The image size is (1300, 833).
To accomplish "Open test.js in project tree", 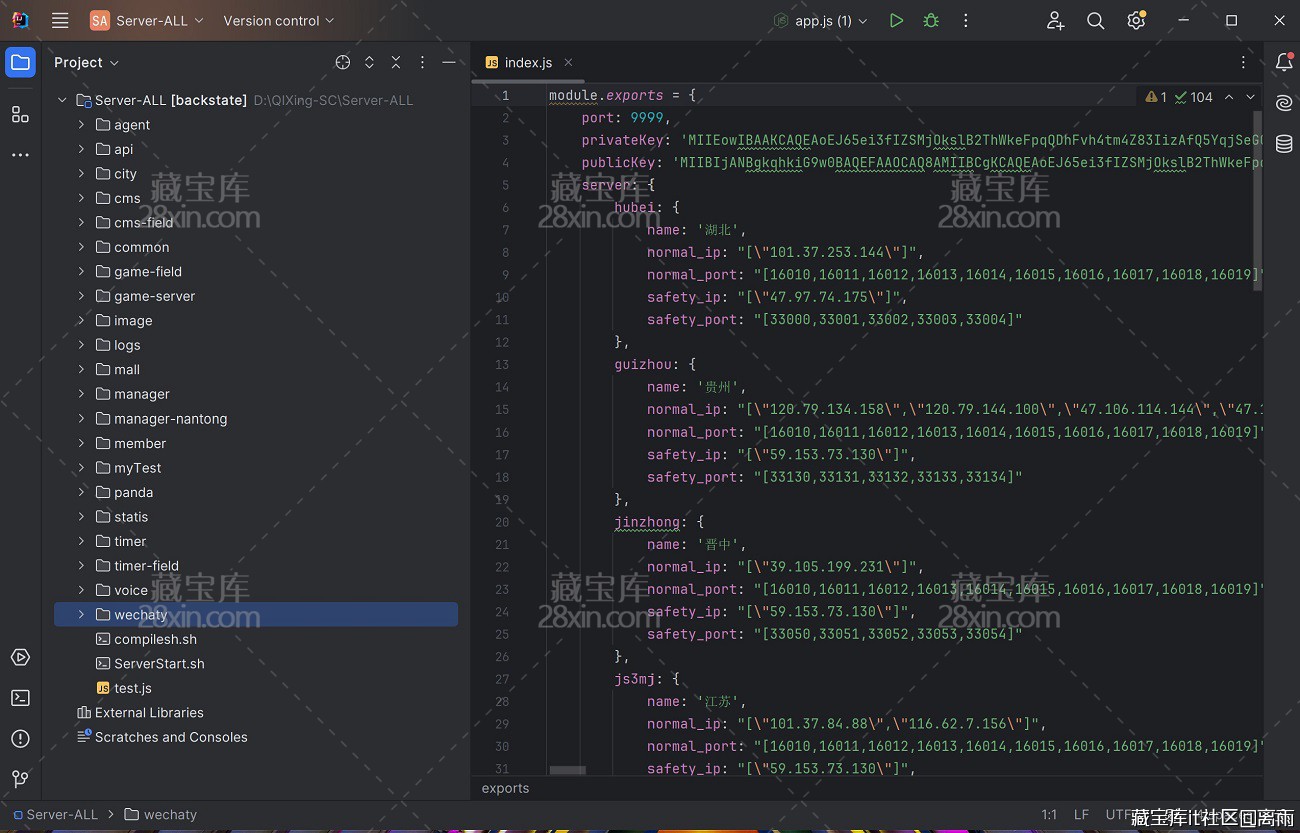I will click(x=132, y=688).
